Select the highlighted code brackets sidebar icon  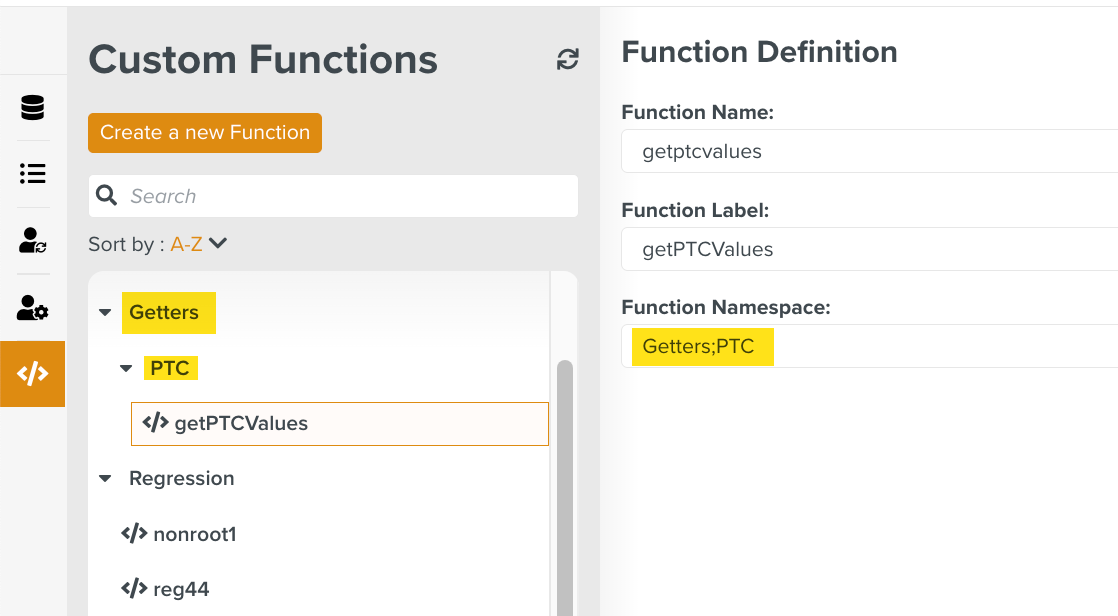coord(33,374)
